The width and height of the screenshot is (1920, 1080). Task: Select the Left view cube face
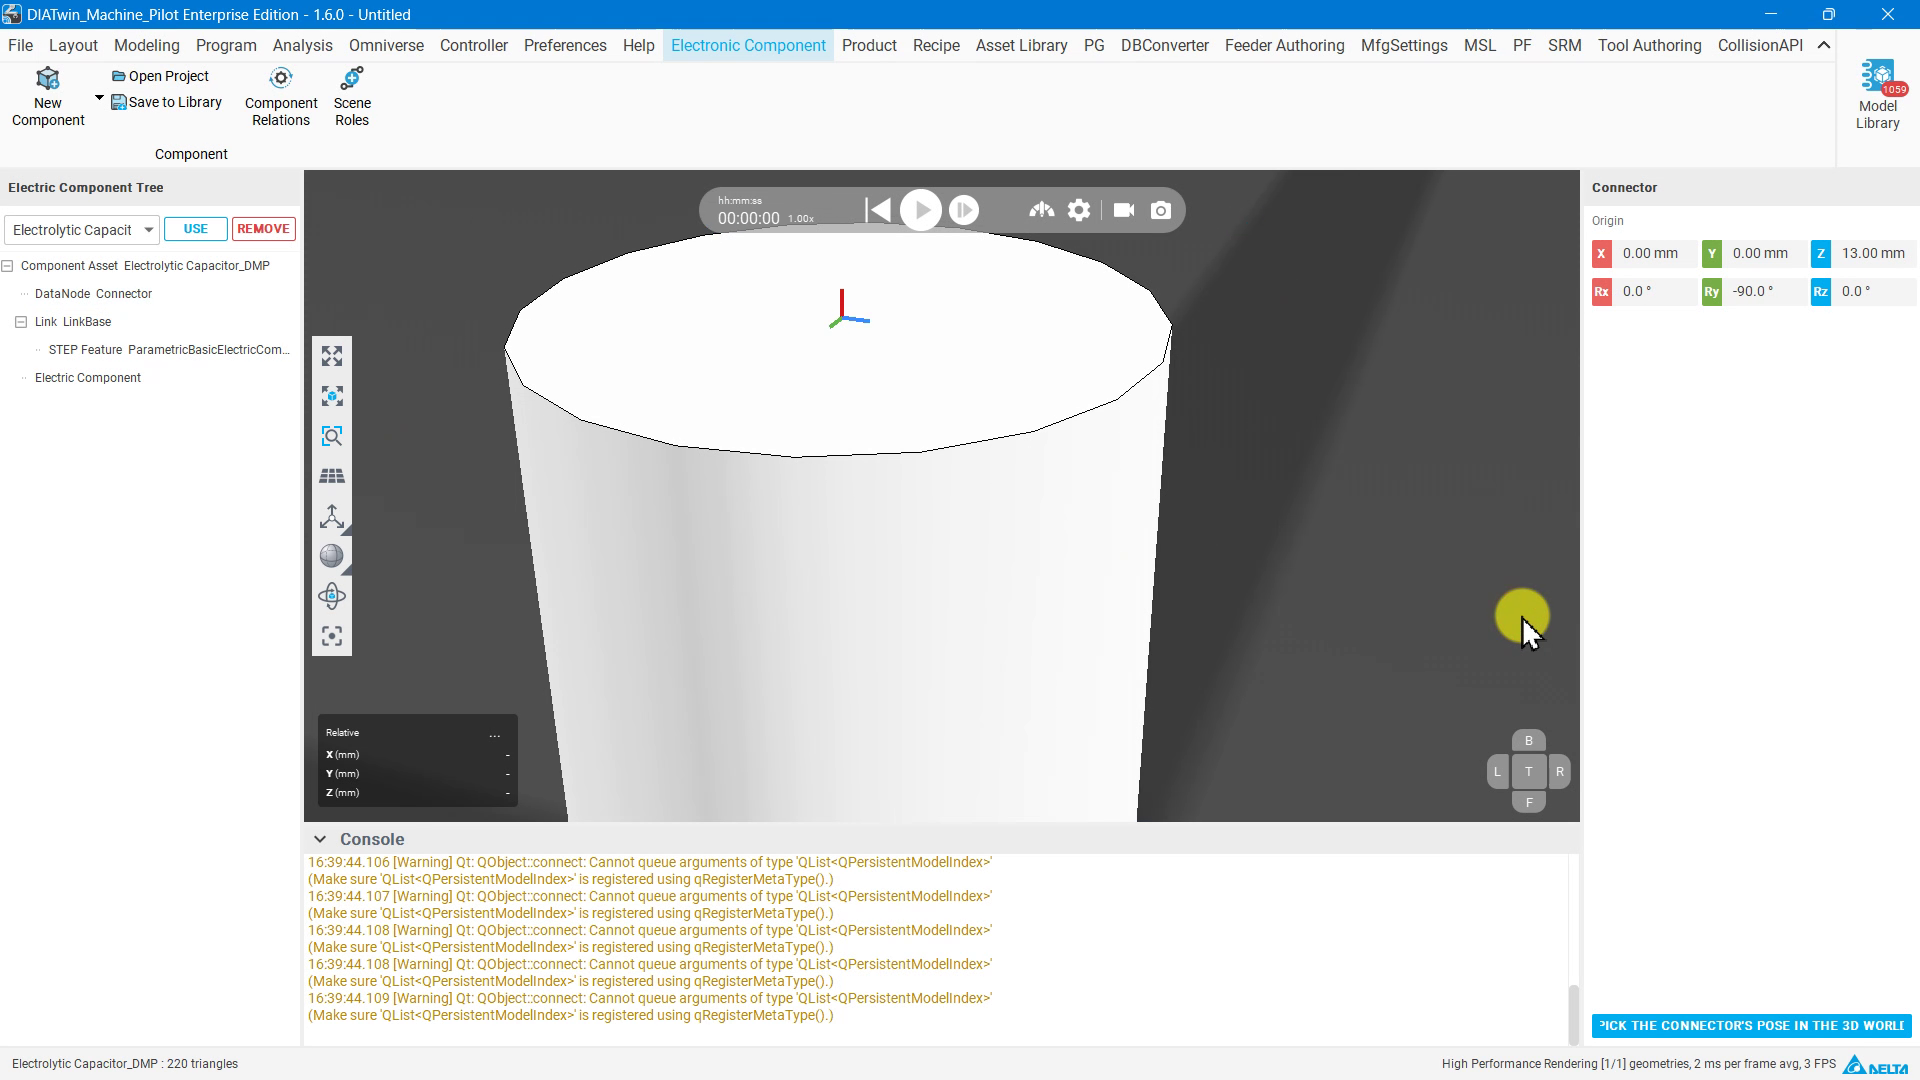pyautogui.click(x=1497, y=771)
